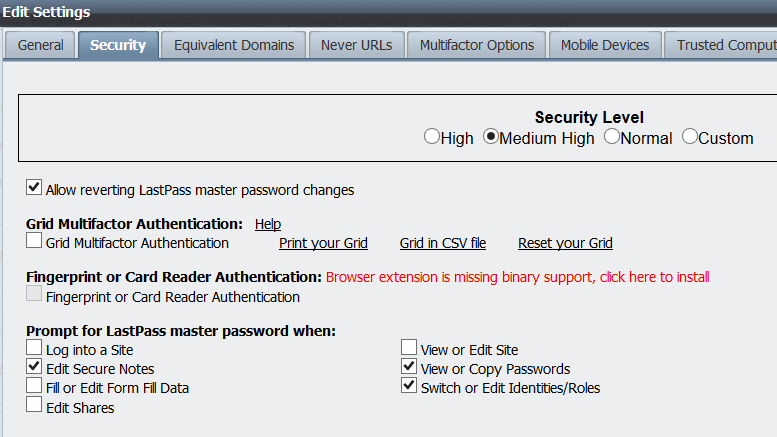Screen dimensions: 777x437
Task: Click the Reset your Grid link
Action: 565,243
